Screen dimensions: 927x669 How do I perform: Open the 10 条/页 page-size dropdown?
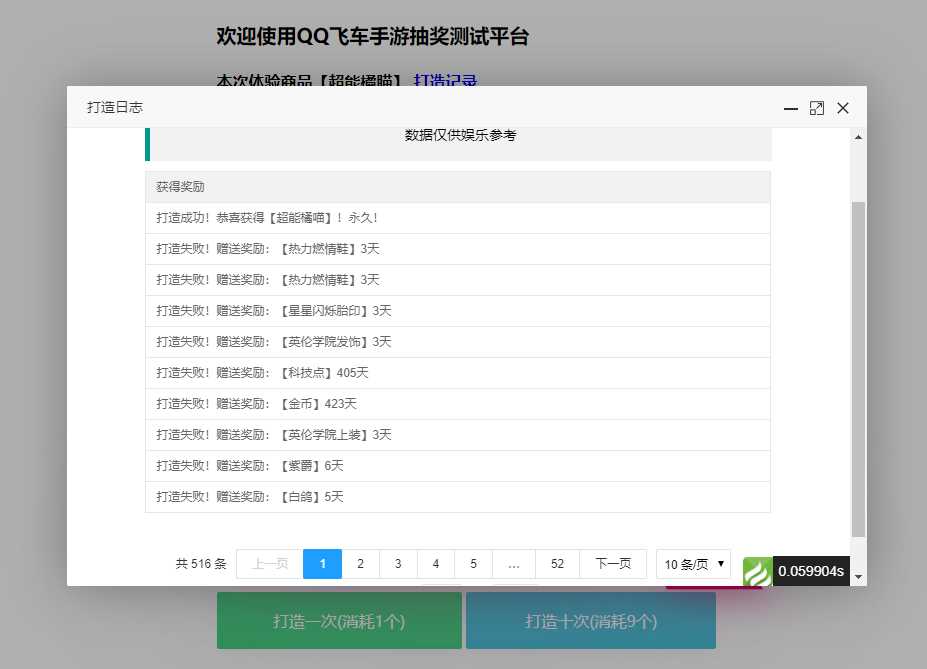692,564
